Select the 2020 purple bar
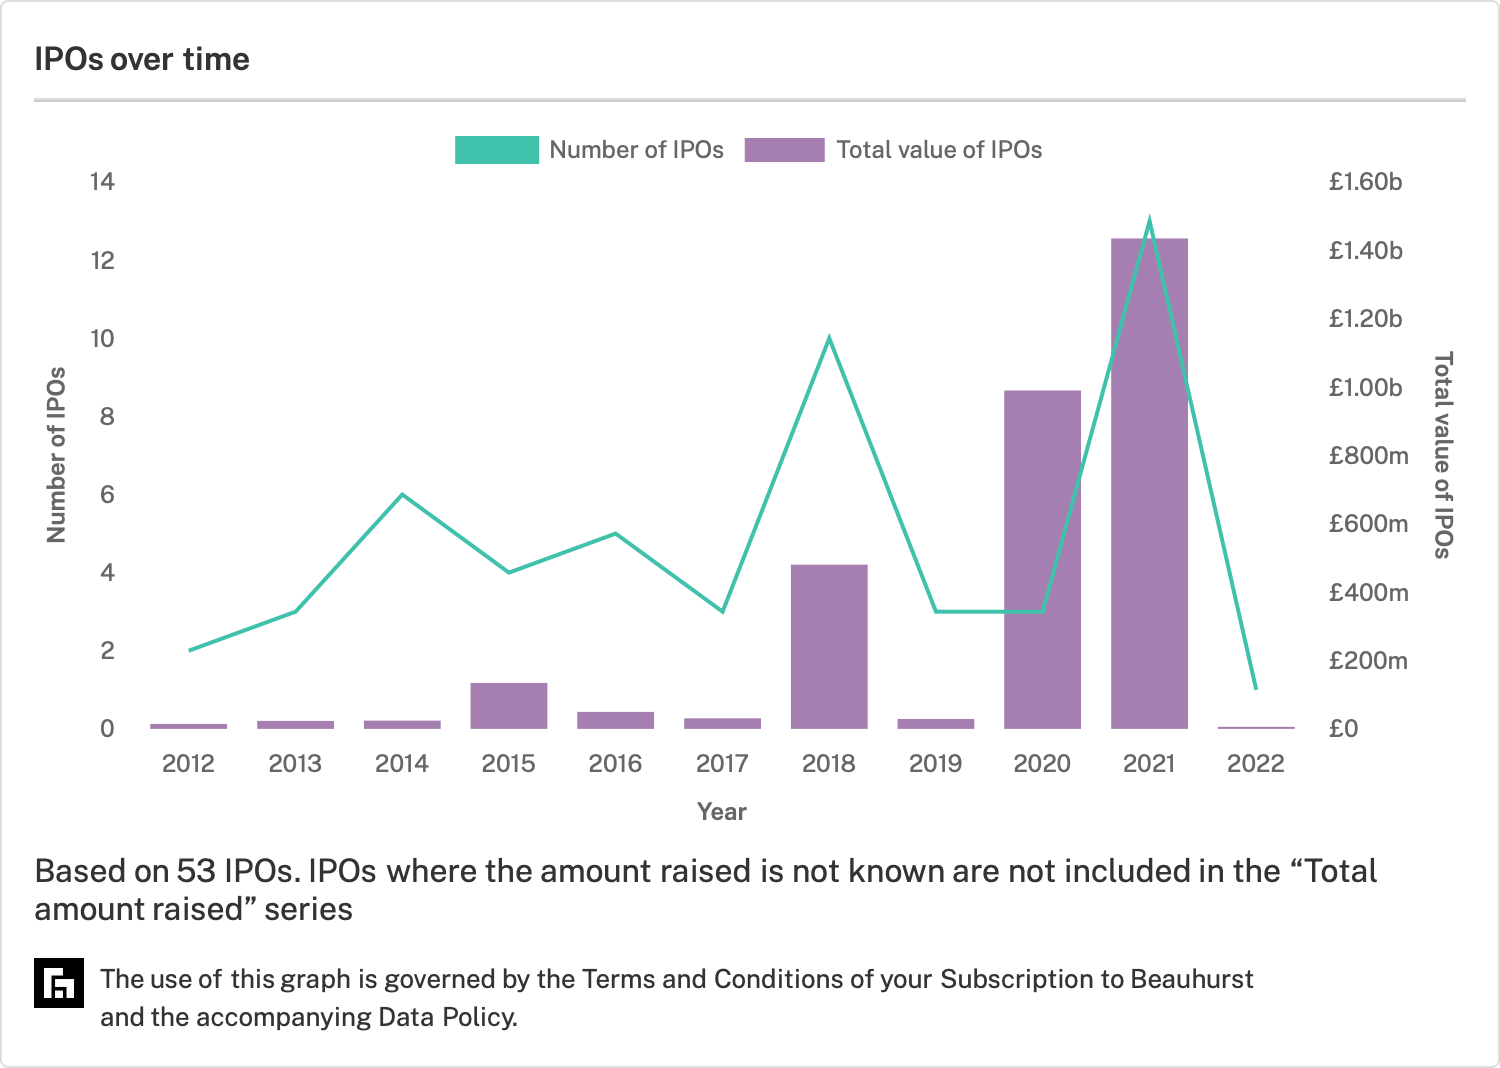The height and width of the screenshot is (1068, 1500). (1042, 559)
